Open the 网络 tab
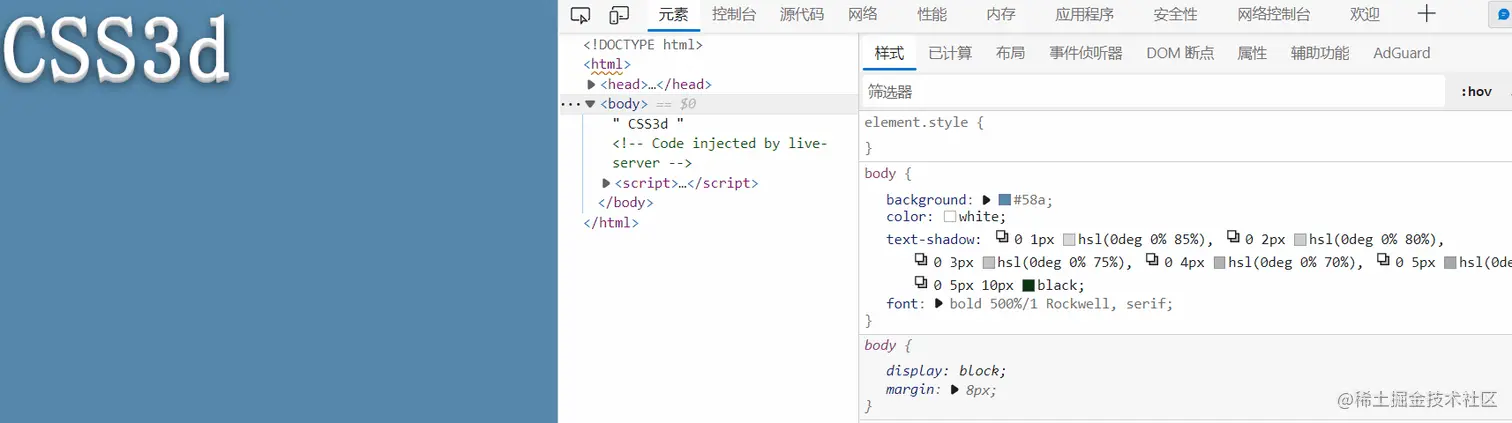 pyautogui.click(x=863, y=14)
